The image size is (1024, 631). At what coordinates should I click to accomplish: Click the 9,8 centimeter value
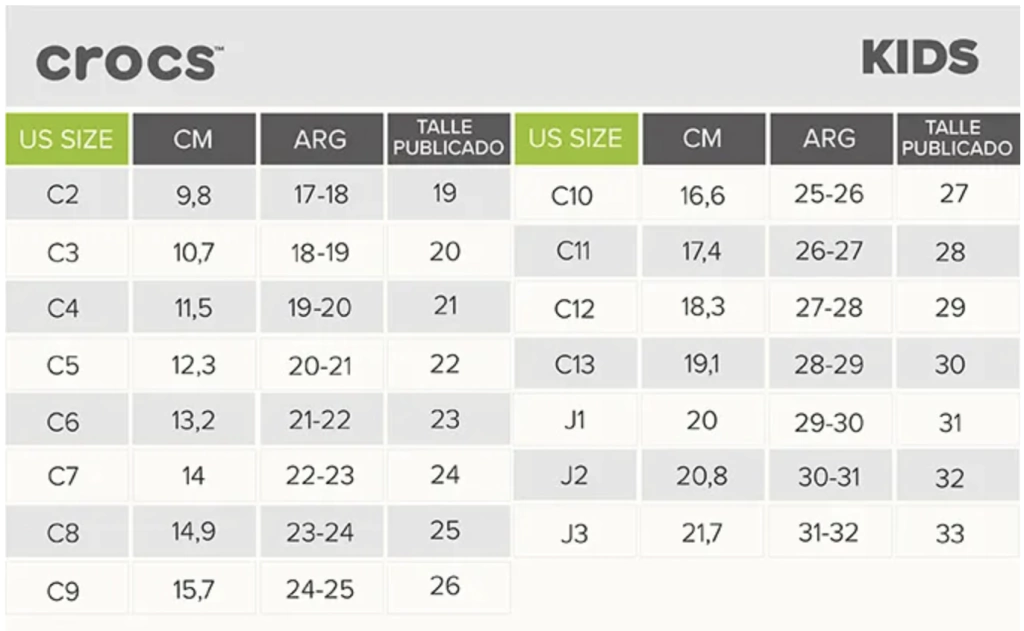pyautogui.click(x=193, y=196)
